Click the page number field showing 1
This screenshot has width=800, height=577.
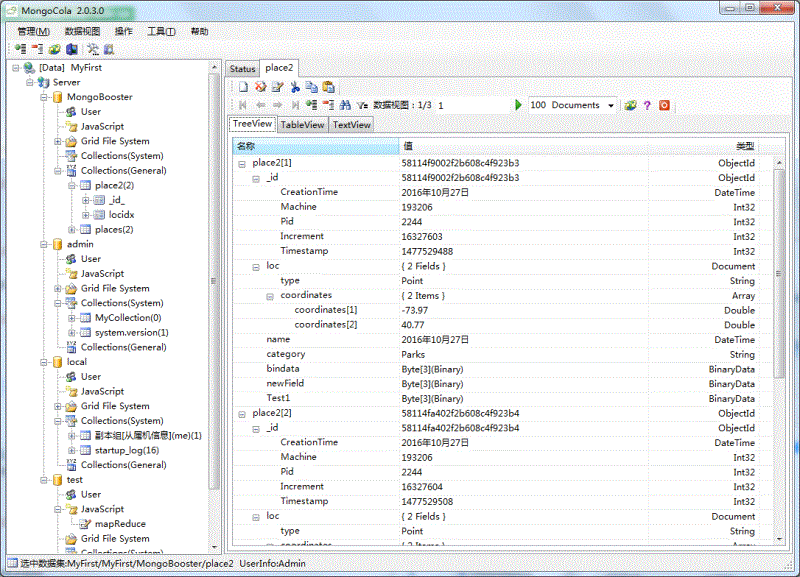click(472, 105)
